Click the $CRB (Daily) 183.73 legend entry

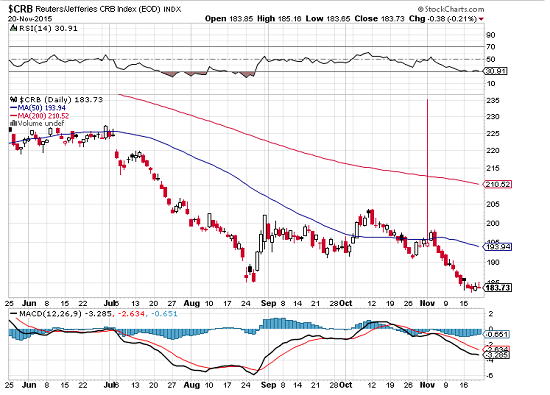61,100
